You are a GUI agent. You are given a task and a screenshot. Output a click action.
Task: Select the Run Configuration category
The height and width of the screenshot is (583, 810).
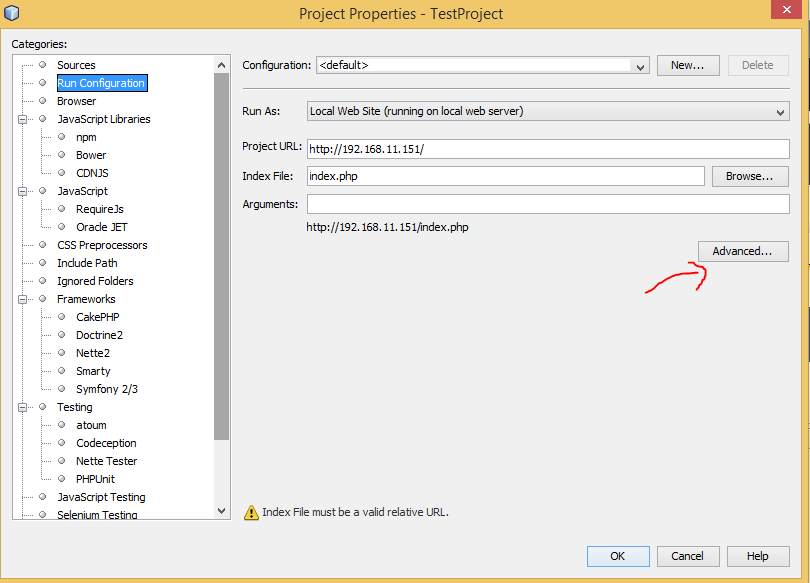click(102, 83)
